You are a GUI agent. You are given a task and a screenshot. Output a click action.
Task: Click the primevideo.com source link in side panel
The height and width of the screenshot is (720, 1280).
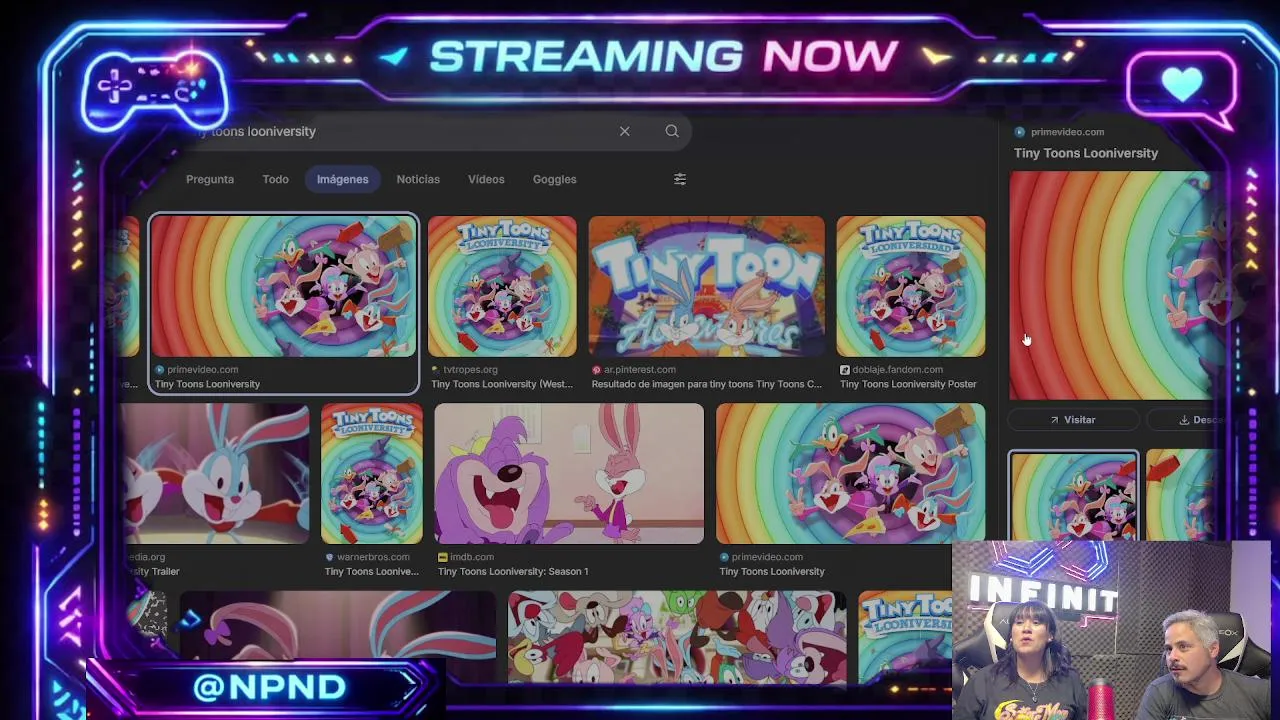[x=1067, y=132]
